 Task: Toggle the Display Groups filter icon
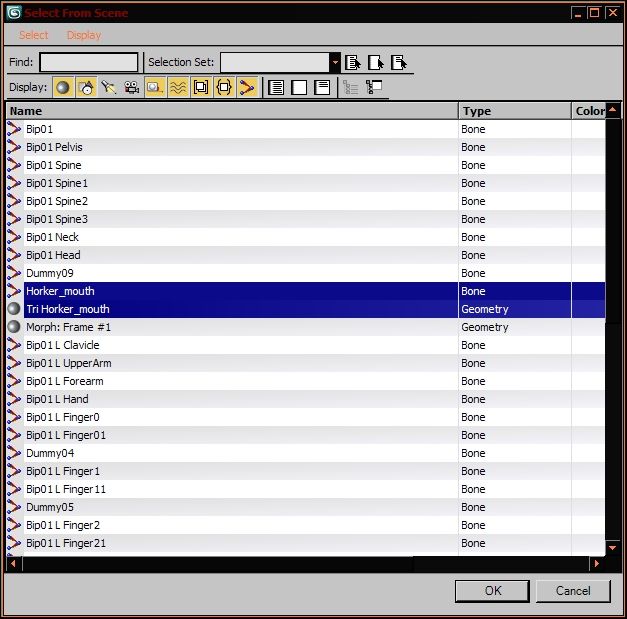click(201, 87)
